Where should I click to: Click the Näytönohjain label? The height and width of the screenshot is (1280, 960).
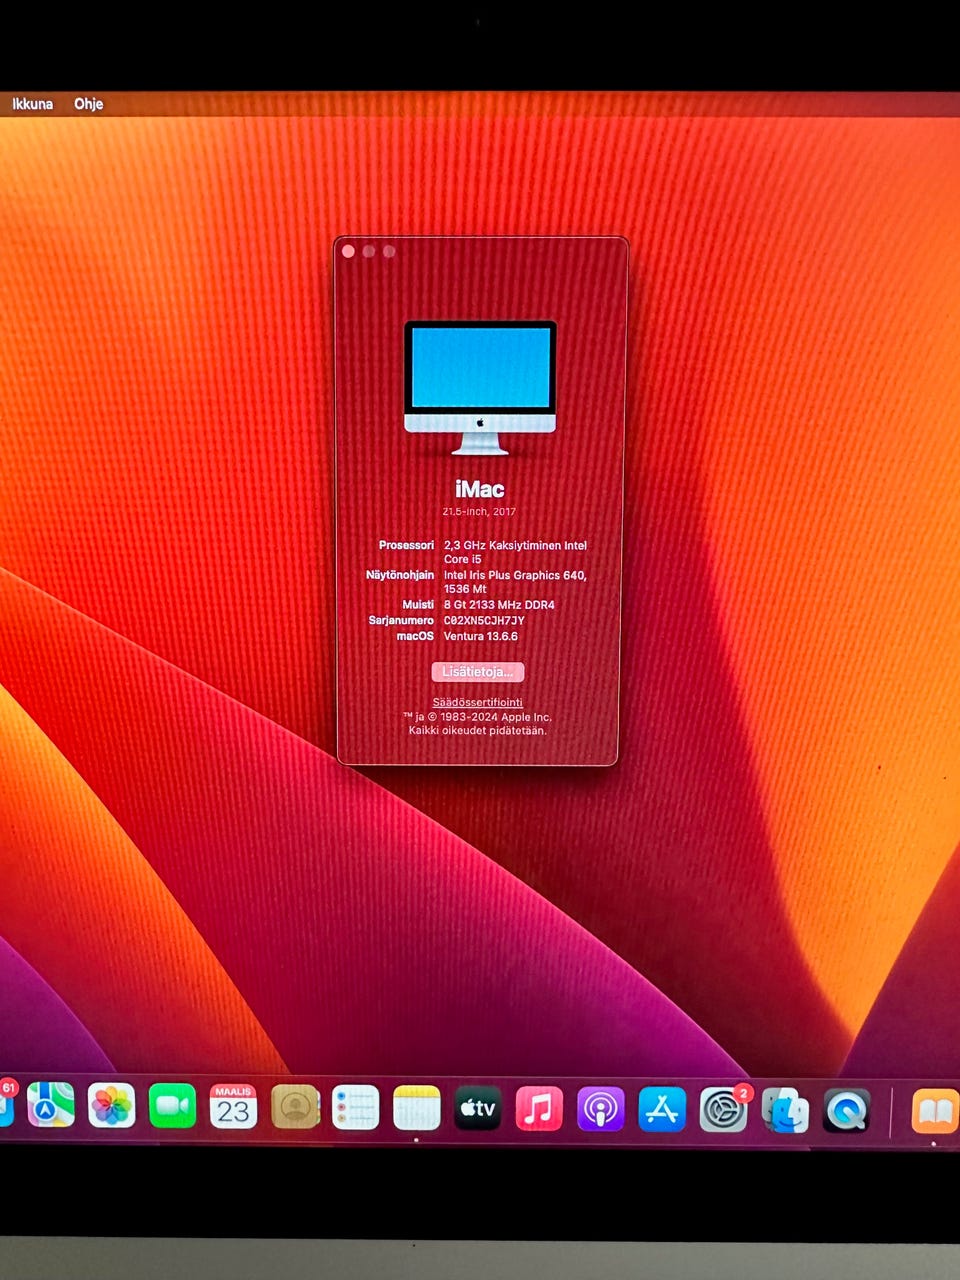click(400, 575)
